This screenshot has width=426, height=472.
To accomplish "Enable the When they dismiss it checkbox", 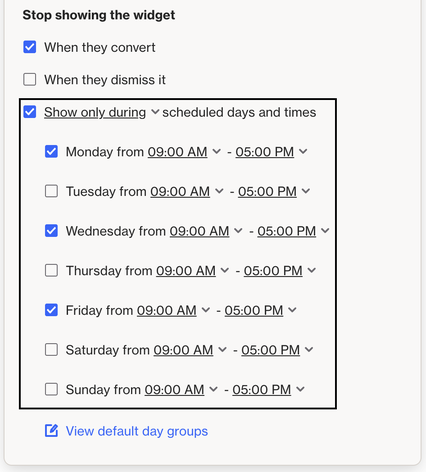I will (x=30, y=80).
